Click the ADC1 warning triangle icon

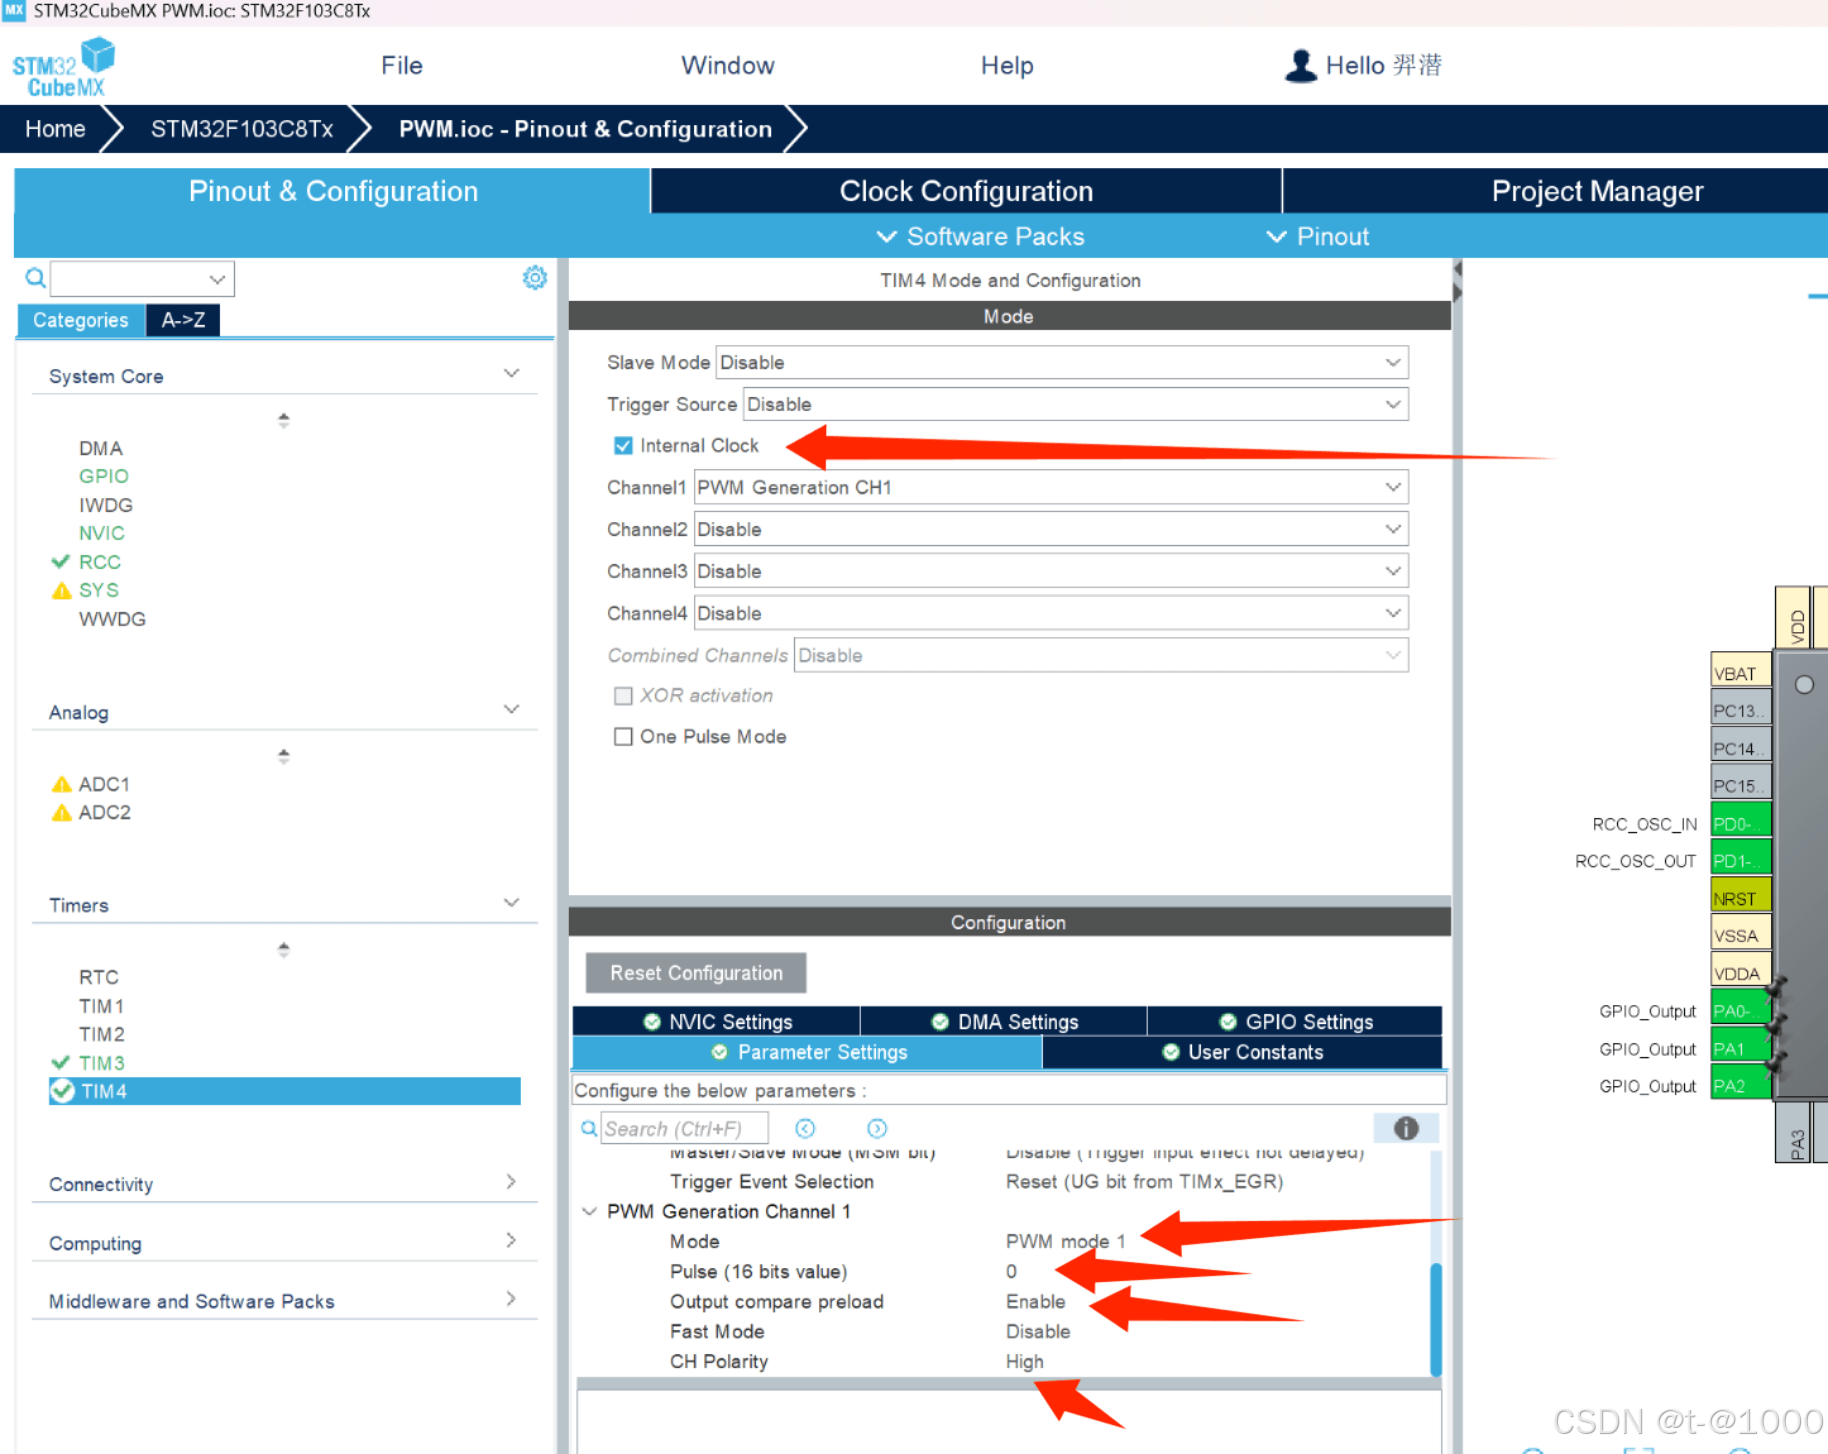[x=61, y=784]
